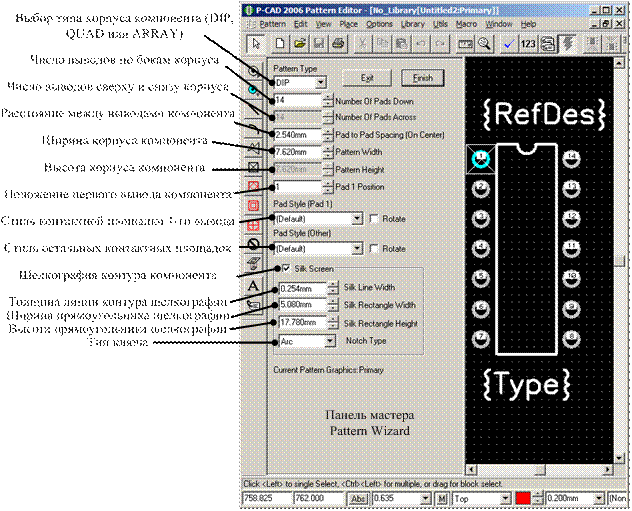Open the 0.635 grid size dropdown
632x511 pixels.
(x=425, y=499)
